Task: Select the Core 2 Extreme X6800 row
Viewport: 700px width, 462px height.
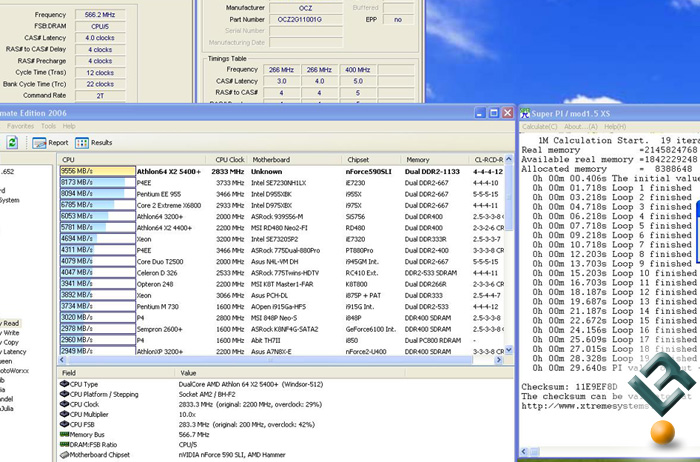Action: (x=281, y=205)
